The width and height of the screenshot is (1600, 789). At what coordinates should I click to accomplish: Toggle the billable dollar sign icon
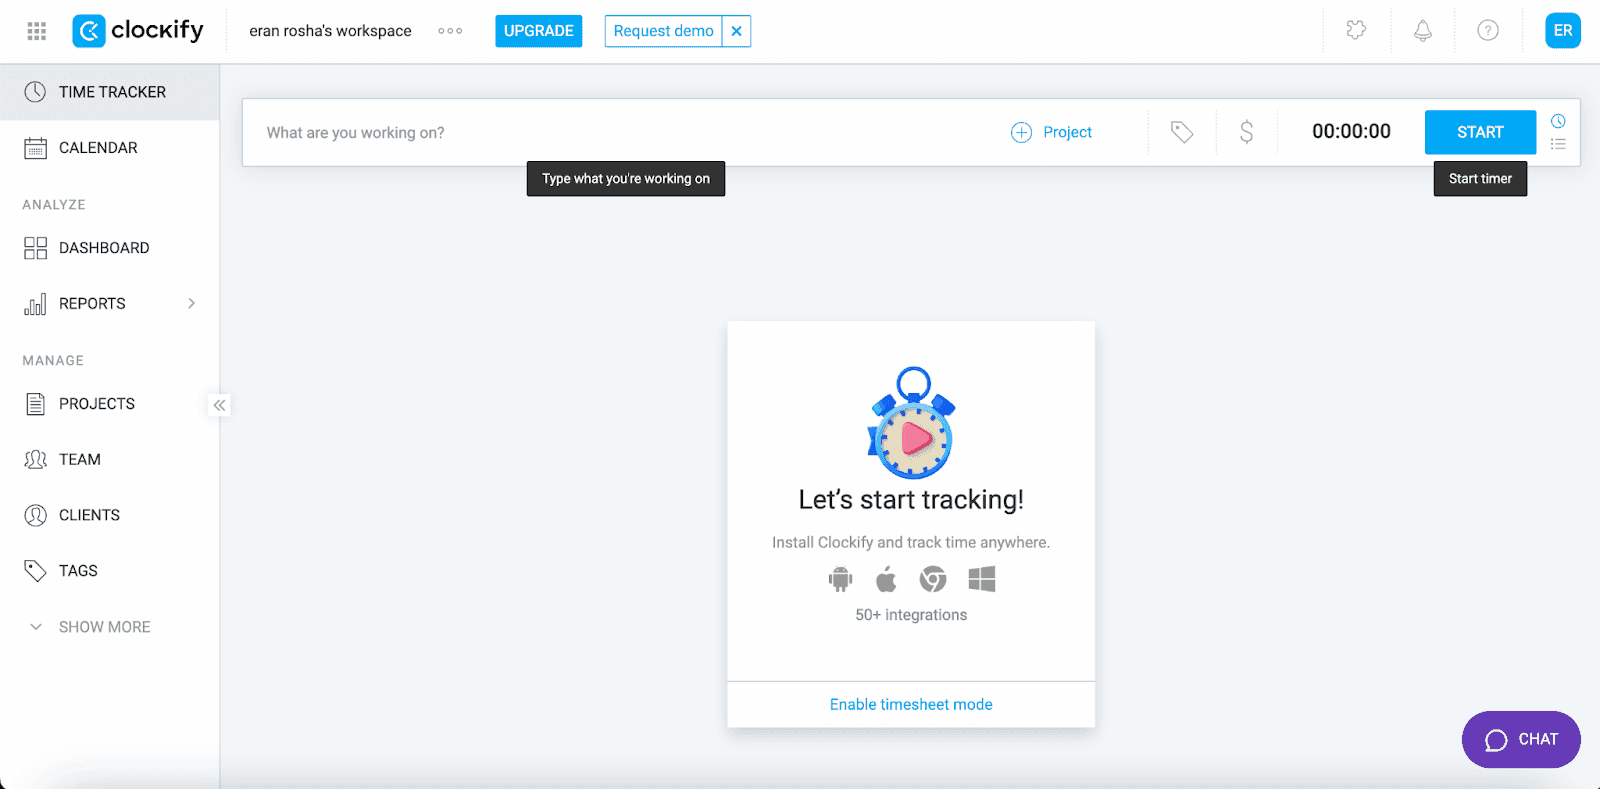pos(1246,132)
